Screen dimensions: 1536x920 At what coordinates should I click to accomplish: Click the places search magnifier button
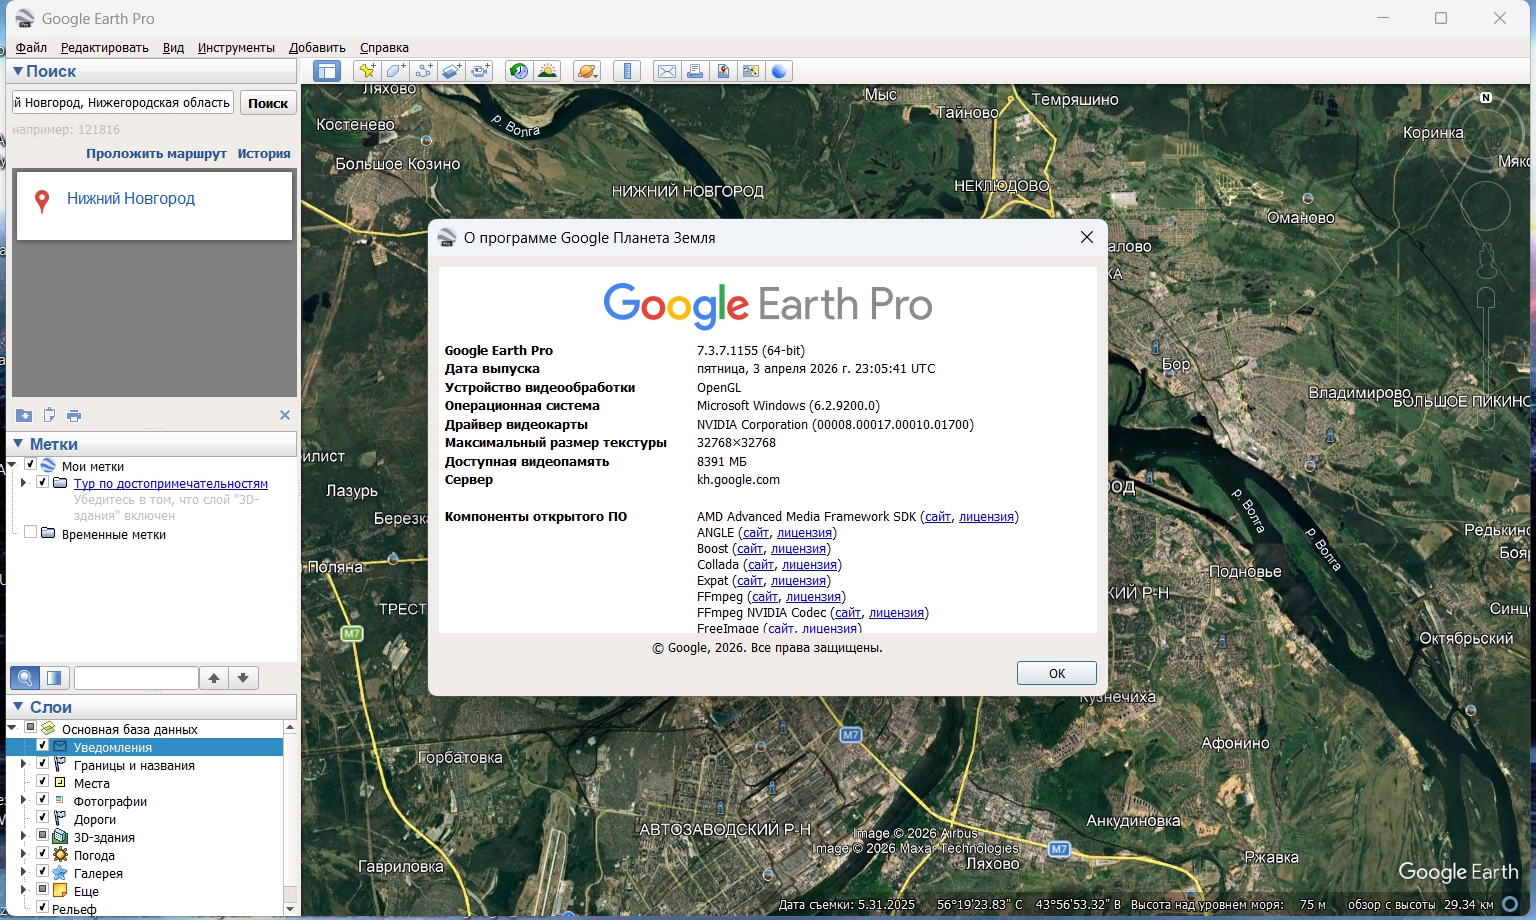coord(25,678)
